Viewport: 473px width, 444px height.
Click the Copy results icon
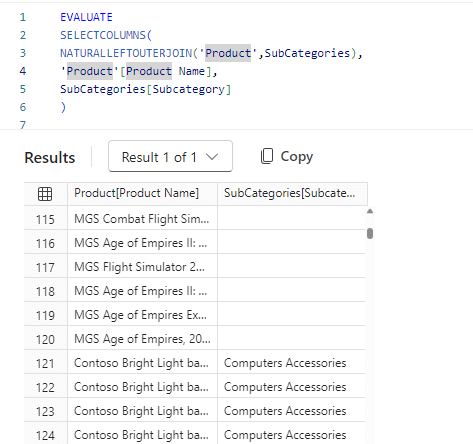click(267, 156)
